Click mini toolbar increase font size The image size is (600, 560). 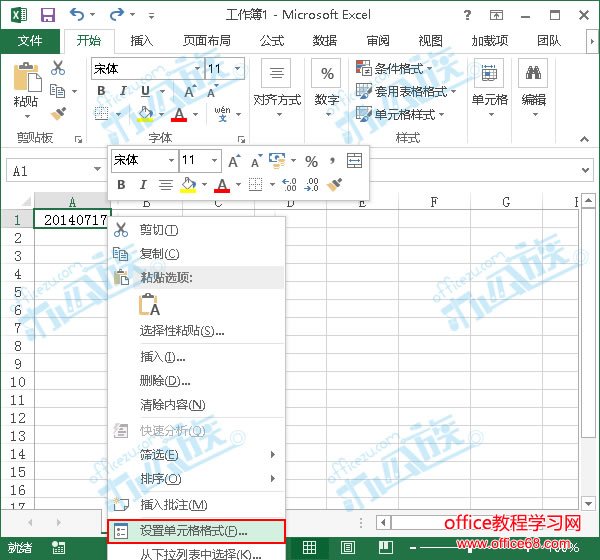click(x=235, y=161)
